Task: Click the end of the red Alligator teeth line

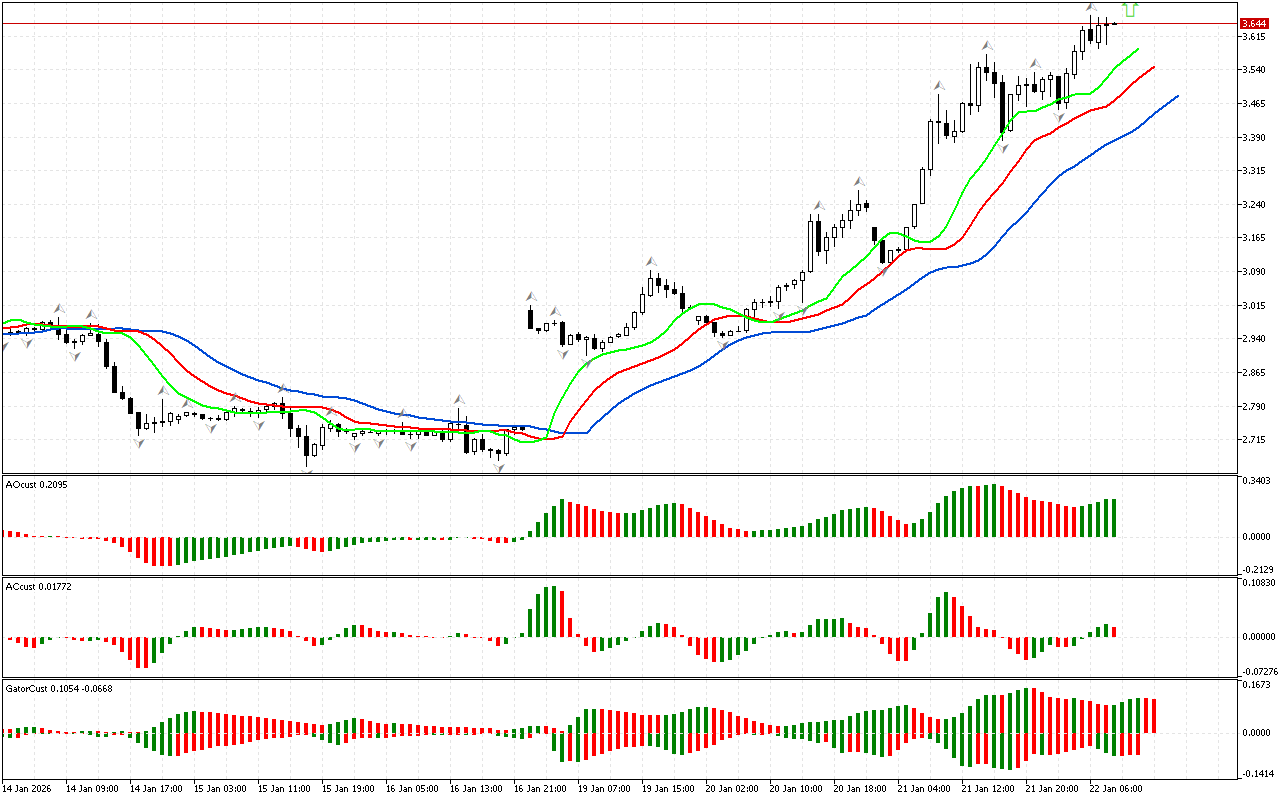Action: point(1154,67)
